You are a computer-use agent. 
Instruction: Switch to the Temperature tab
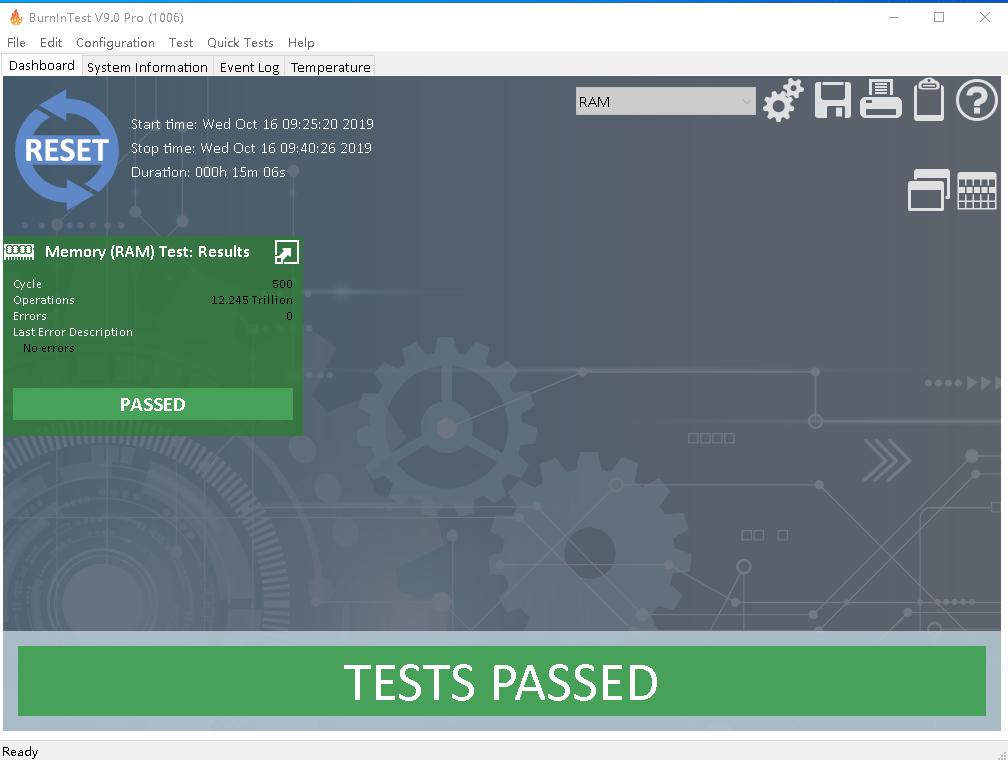click(330, 67)
